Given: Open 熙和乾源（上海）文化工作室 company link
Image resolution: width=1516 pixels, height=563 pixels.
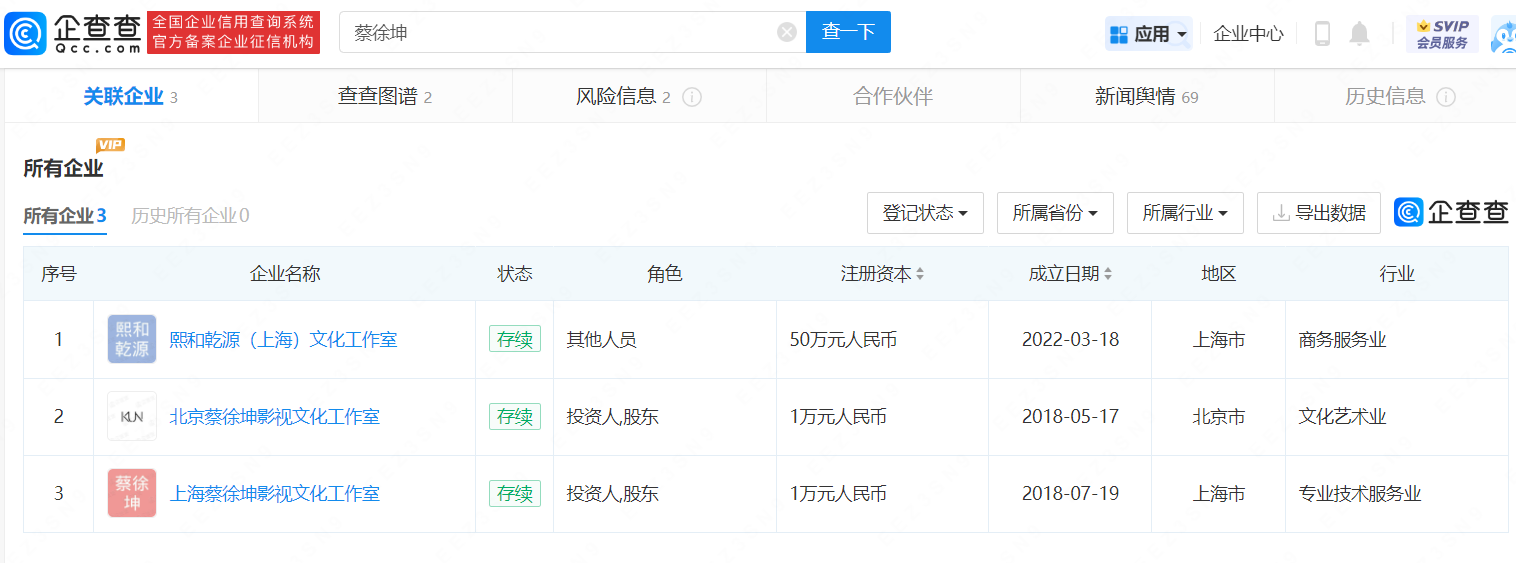Looking at the screenshot, I should pyautogui.click(x=283, y=340).
